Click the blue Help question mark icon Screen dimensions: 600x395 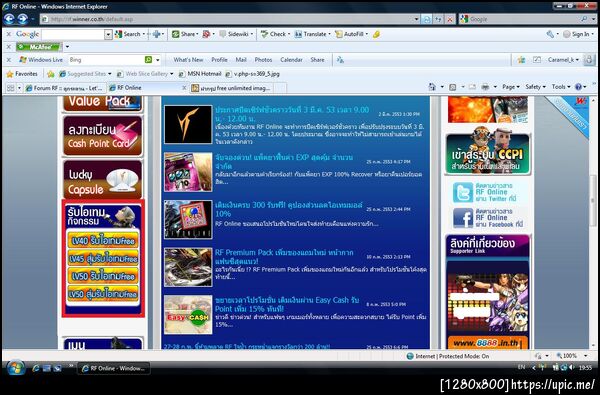[578, 87]
